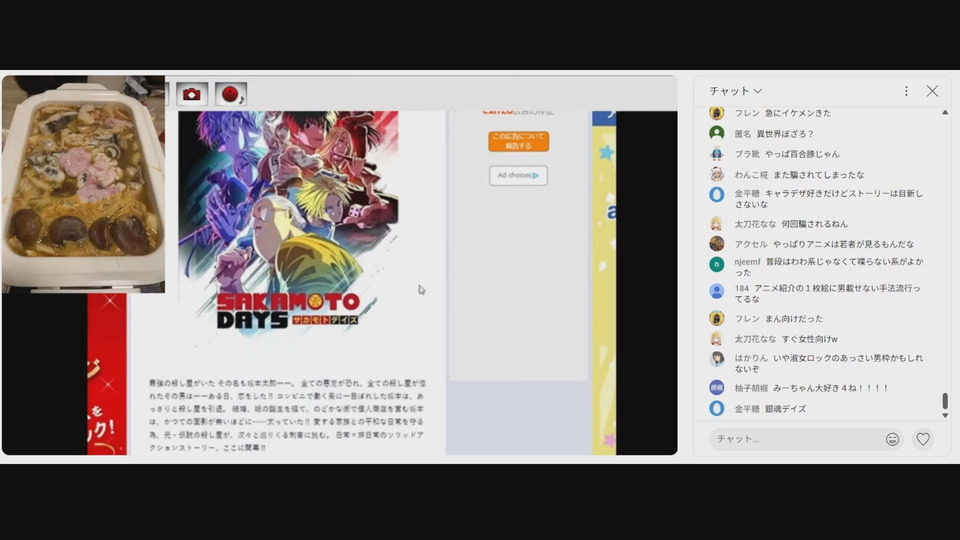960x540 pixels.
Task: Click the chat scrollbar up arrow
Action: 945,113
